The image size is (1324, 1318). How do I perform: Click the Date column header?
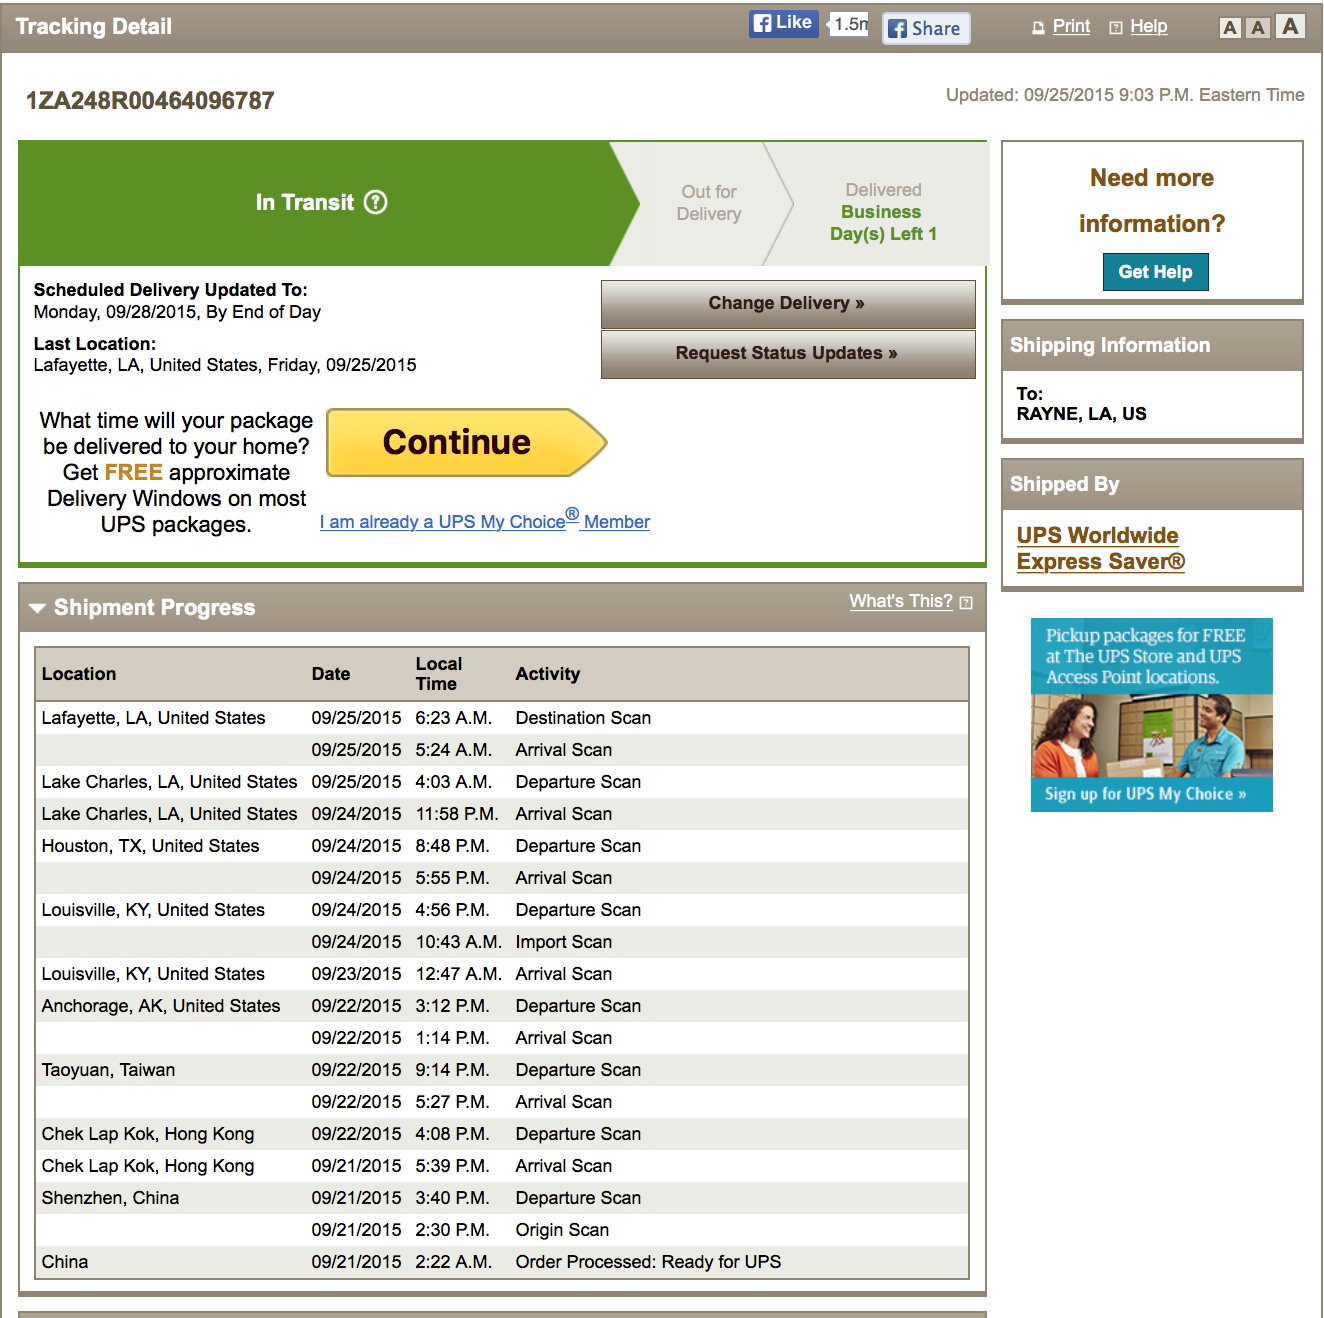[331, 674]
